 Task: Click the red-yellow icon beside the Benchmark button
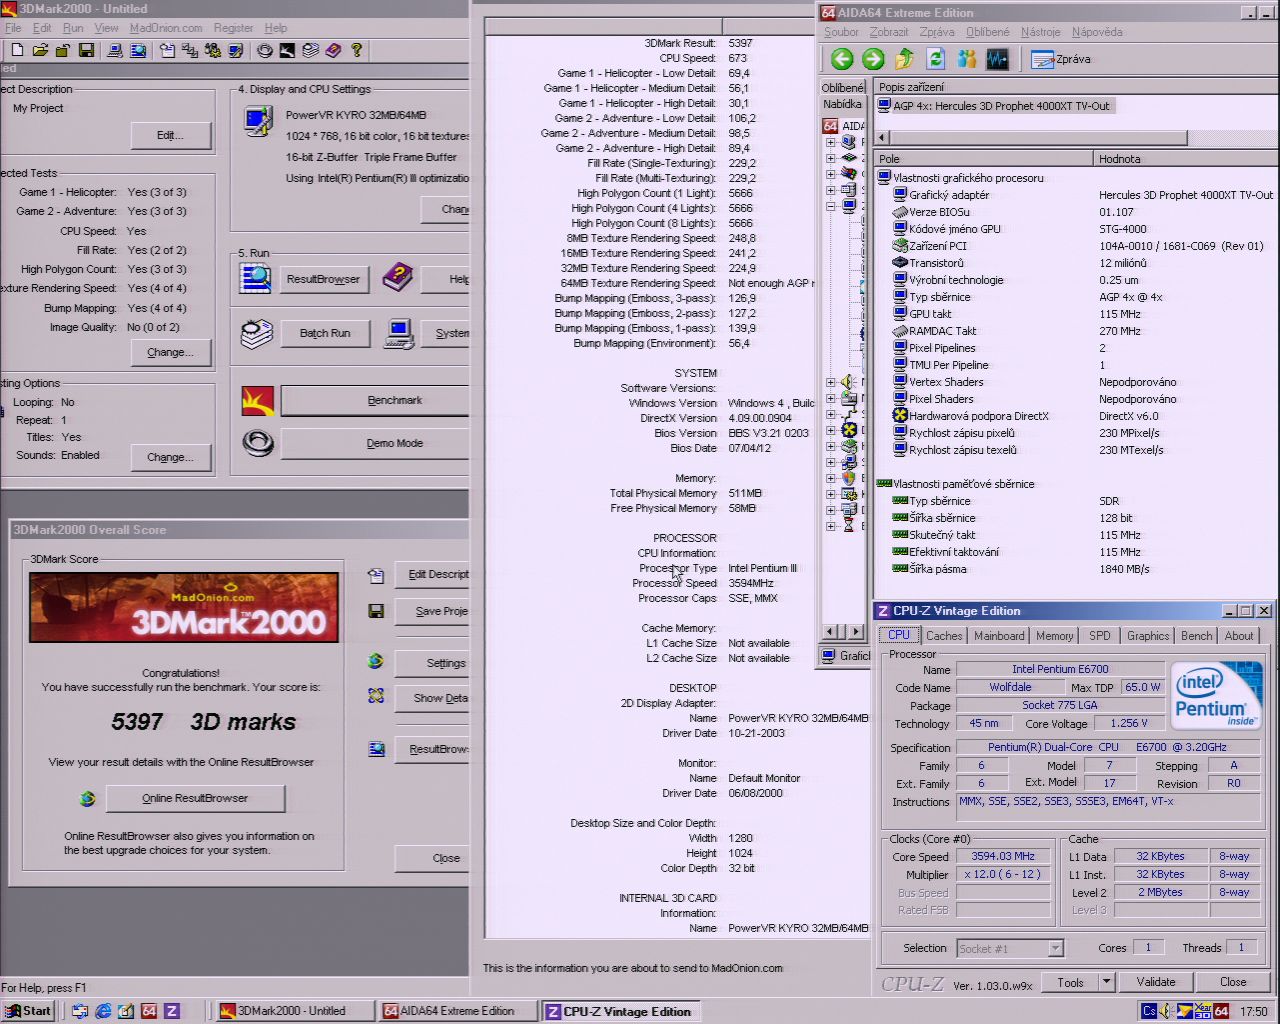(x=258, y=400)
